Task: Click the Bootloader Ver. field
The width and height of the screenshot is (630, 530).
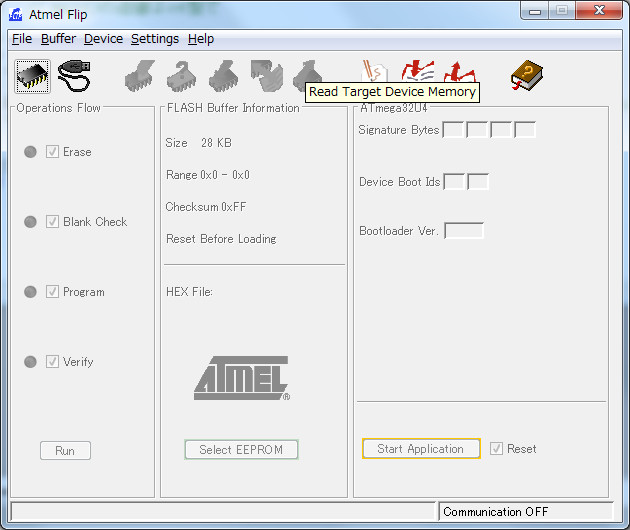Action: (x=464, y=231)
